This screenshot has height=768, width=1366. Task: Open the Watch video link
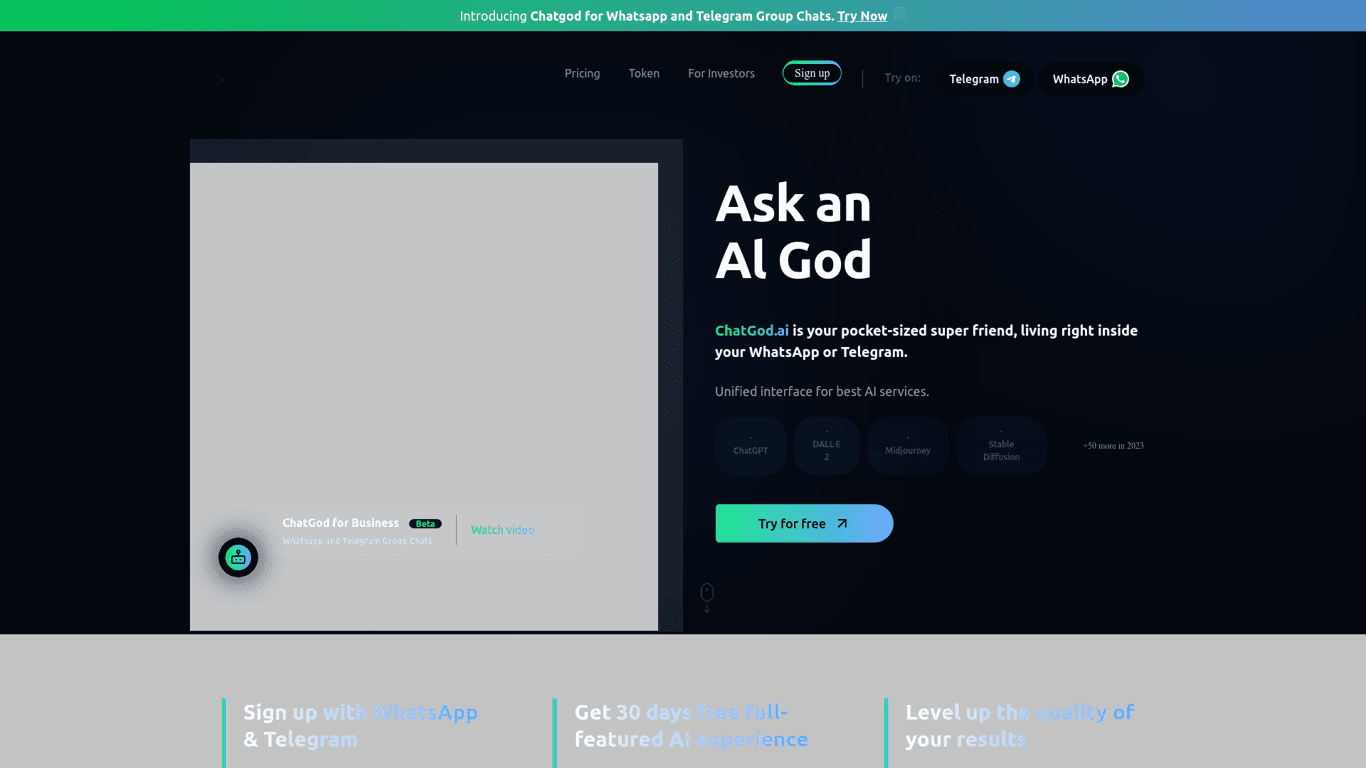coord(502,530)
